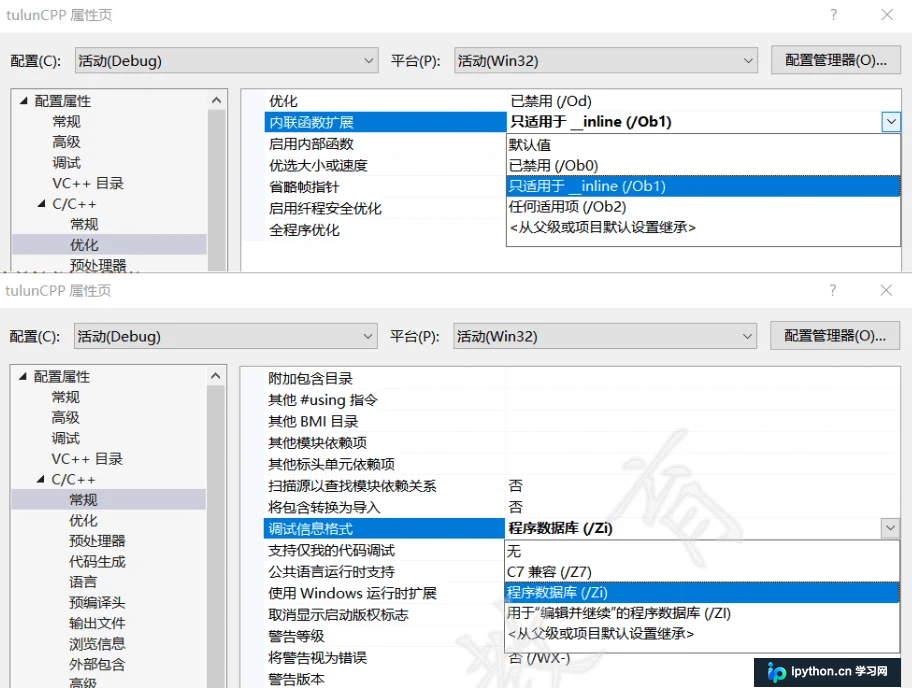Choose 已禁用 (/Ob0) option
Image resolution: width=912 pixels, height=688 pixels.
(x=703, y=166)
